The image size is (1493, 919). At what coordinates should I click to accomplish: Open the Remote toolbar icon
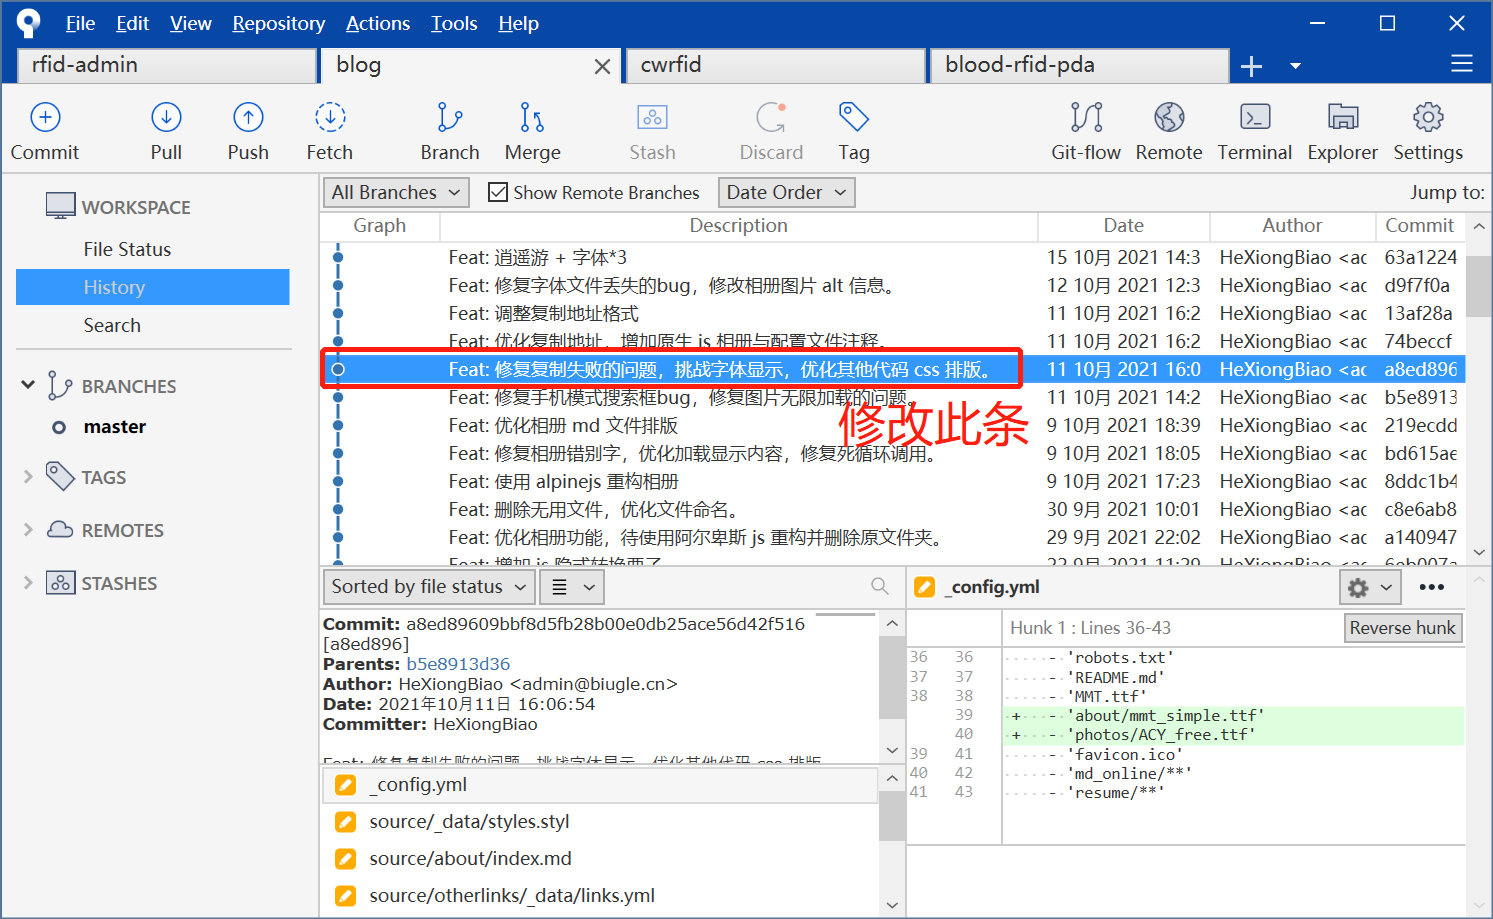point(1169,131)
